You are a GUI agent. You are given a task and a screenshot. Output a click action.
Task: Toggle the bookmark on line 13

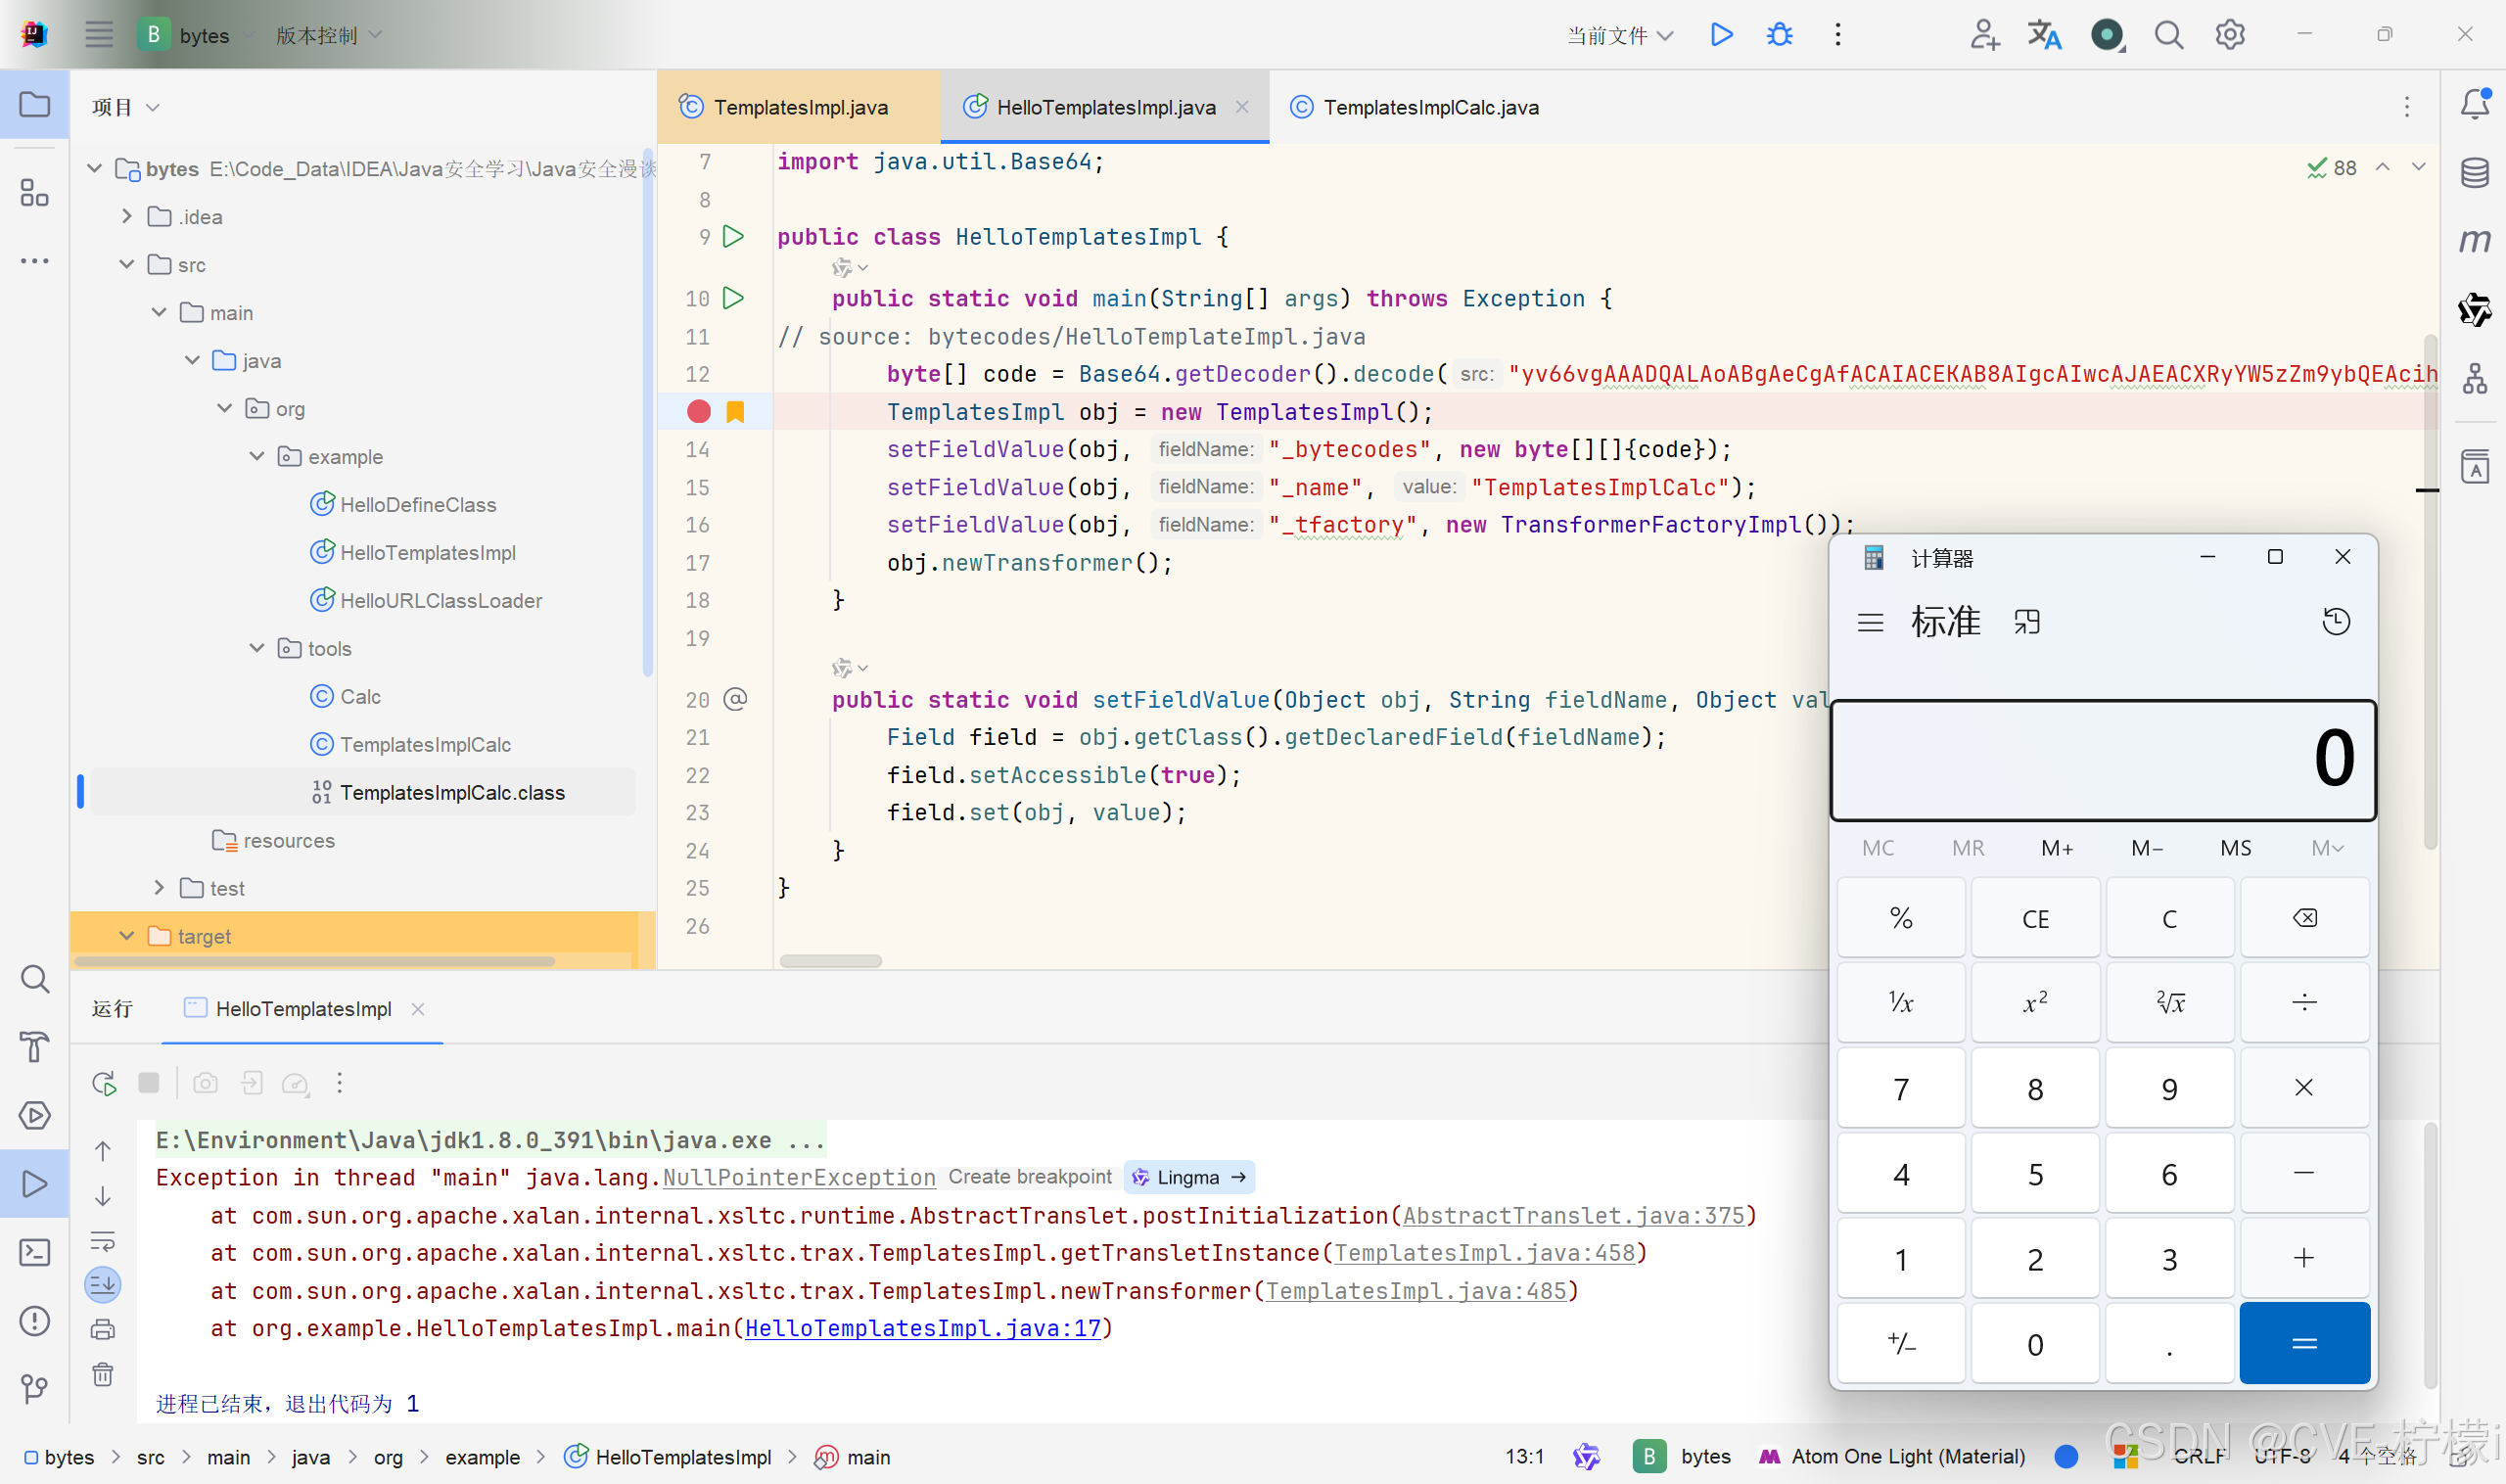[x=735, y=411]
